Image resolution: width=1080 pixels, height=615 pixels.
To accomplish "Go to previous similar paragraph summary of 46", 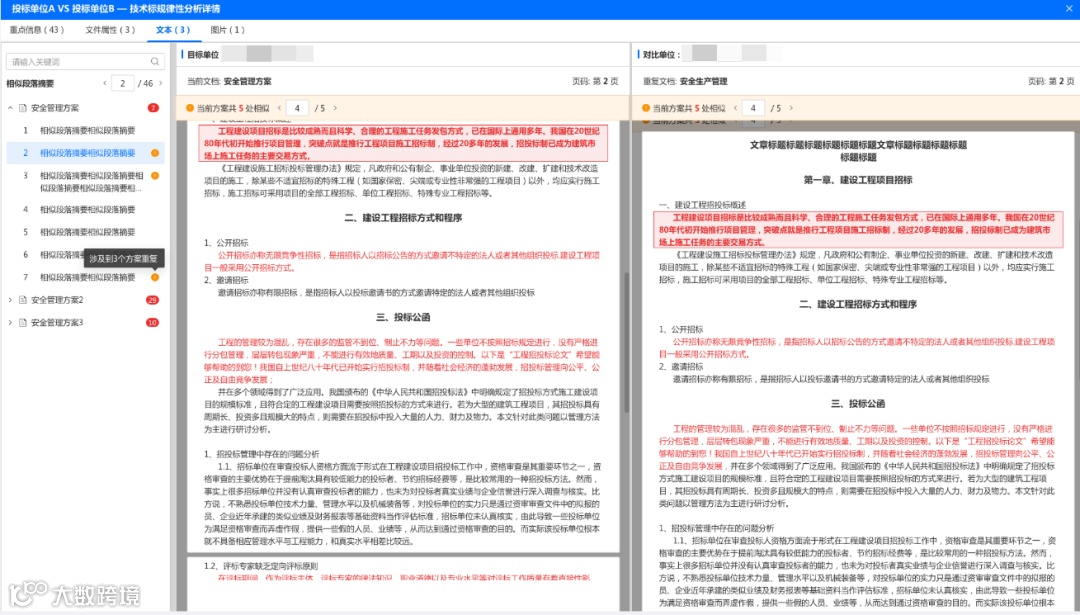I will click(x=105, y=83).
